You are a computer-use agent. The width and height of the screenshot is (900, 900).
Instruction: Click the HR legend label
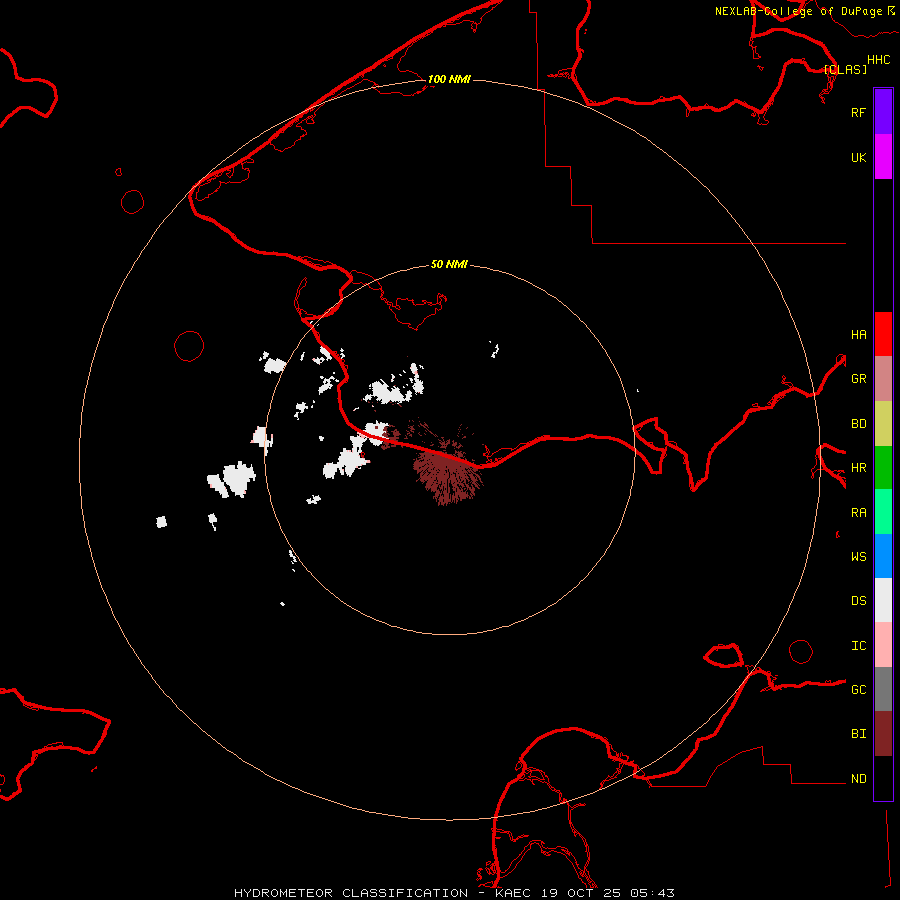click(x=859, y=468)
